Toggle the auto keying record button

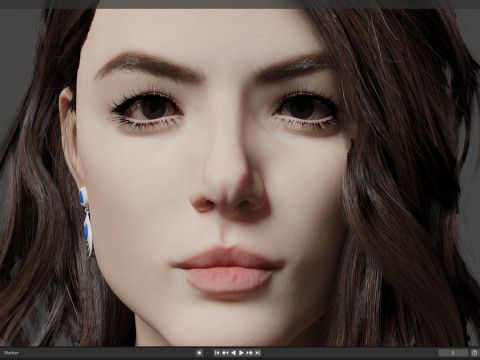[x=199, y=353]
